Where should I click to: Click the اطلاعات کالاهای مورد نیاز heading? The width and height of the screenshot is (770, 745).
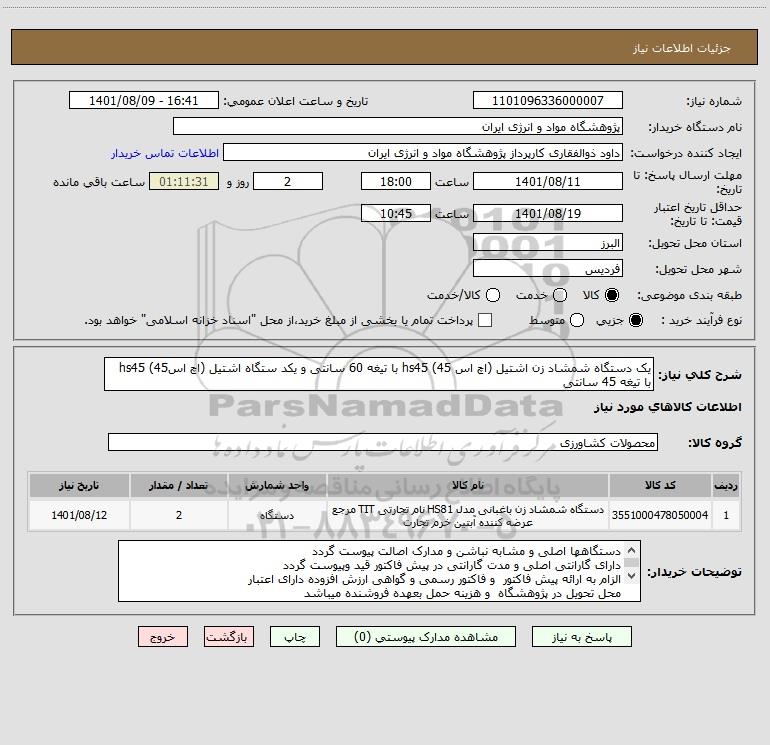point(667,407)
